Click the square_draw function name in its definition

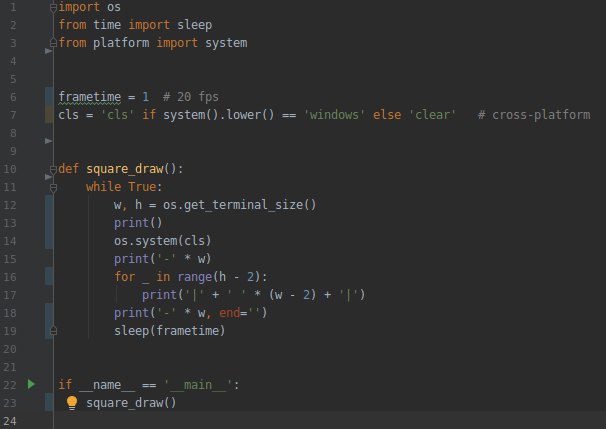(x=125, y=169)
